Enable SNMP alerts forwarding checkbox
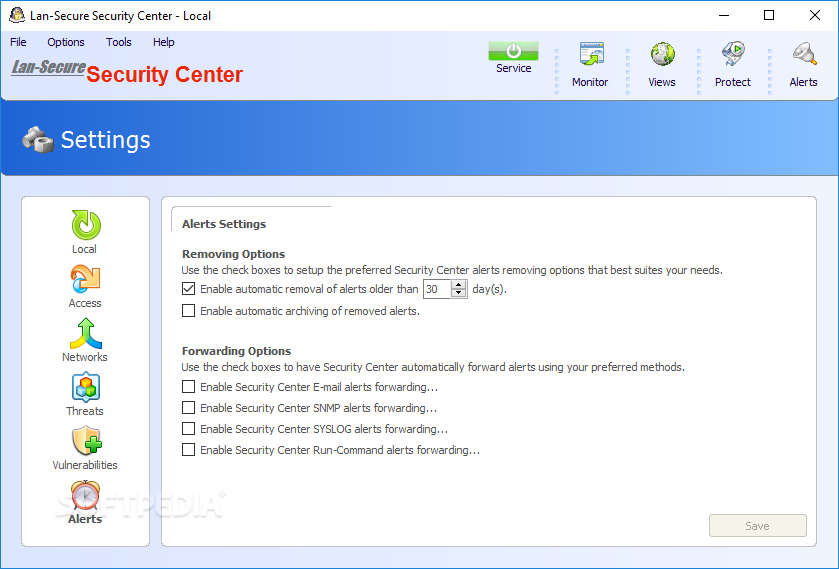 pyautogui.click(x=188, y=408)
